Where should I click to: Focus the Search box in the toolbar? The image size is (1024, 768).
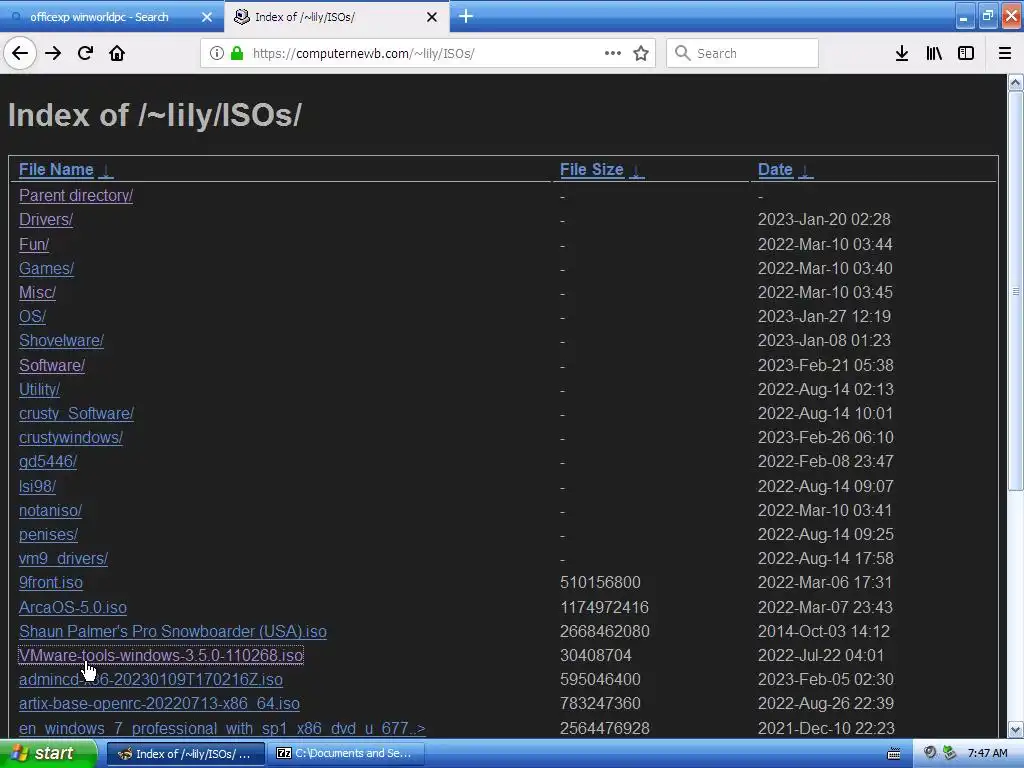click(742, 53)
